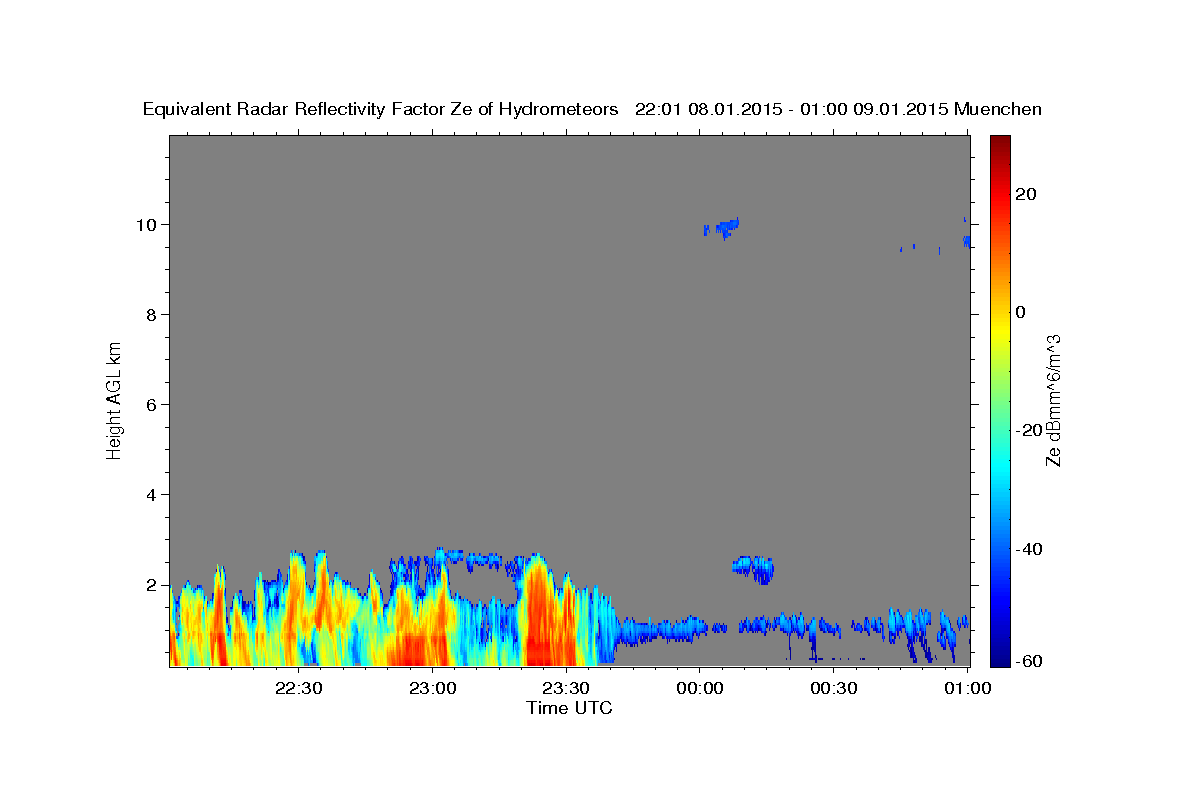1200x800 pixels.
Task: Click the colorbar value 20 label
Action: (1025, 194)
